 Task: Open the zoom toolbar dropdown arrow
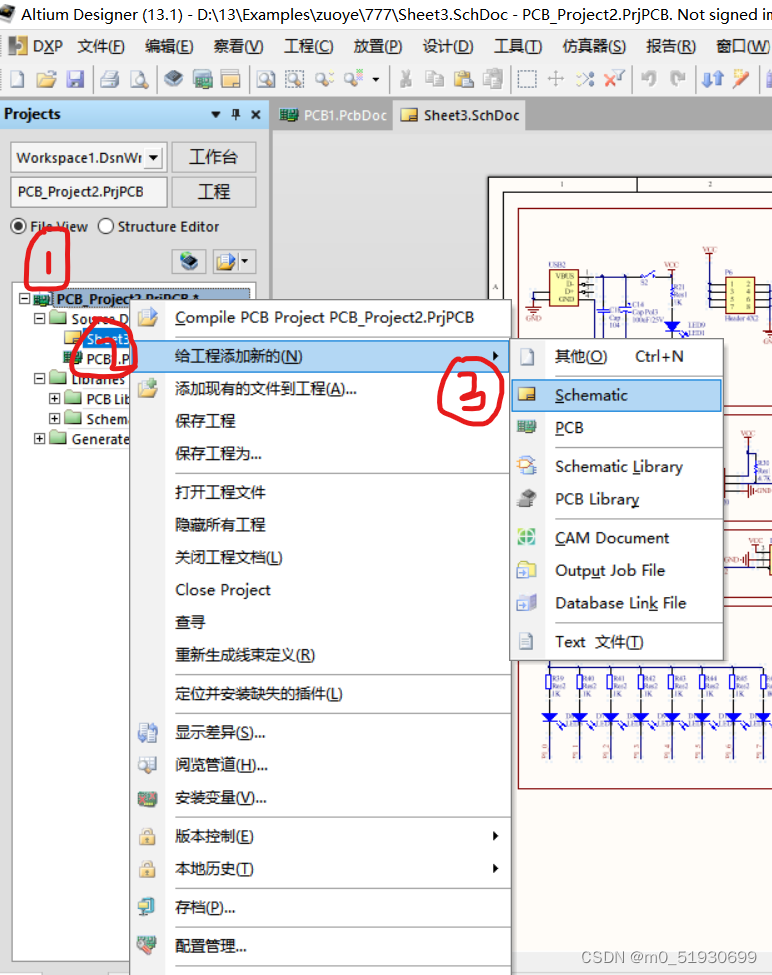coord(376,80)
